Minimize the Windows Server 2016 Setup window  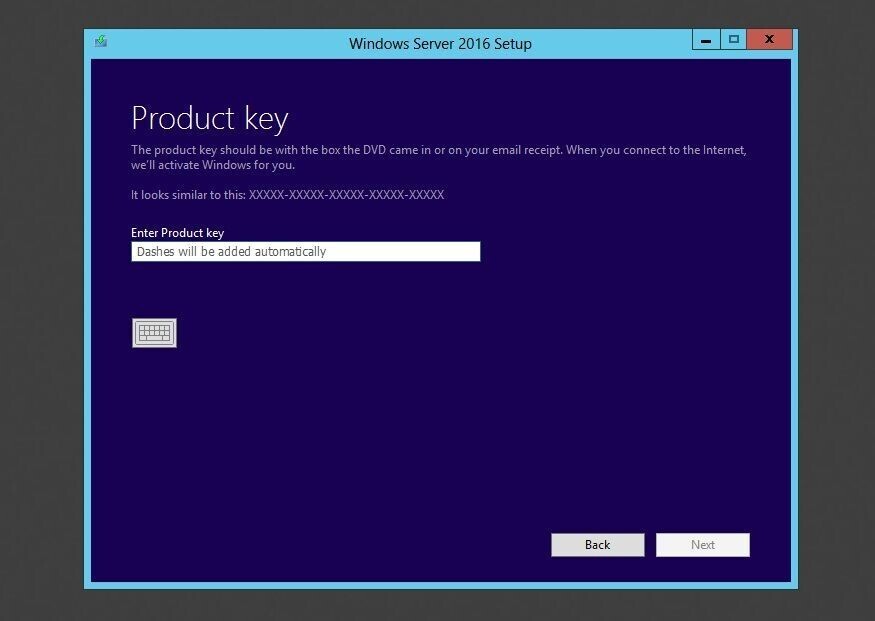706,40
